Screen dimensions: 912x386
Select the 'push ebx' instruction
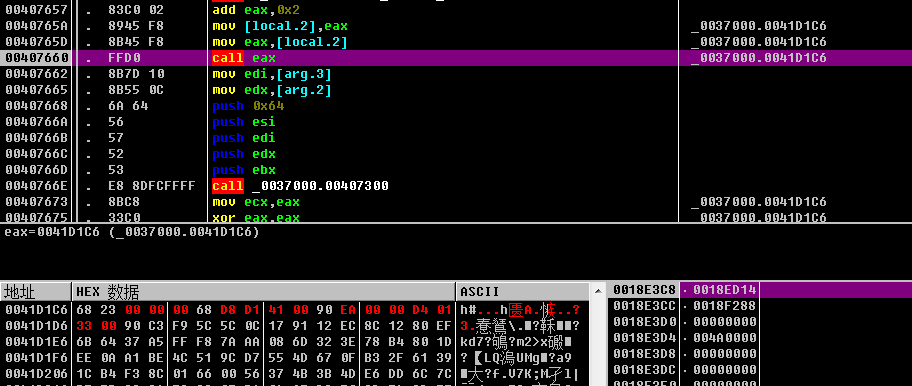coord(244,170)
